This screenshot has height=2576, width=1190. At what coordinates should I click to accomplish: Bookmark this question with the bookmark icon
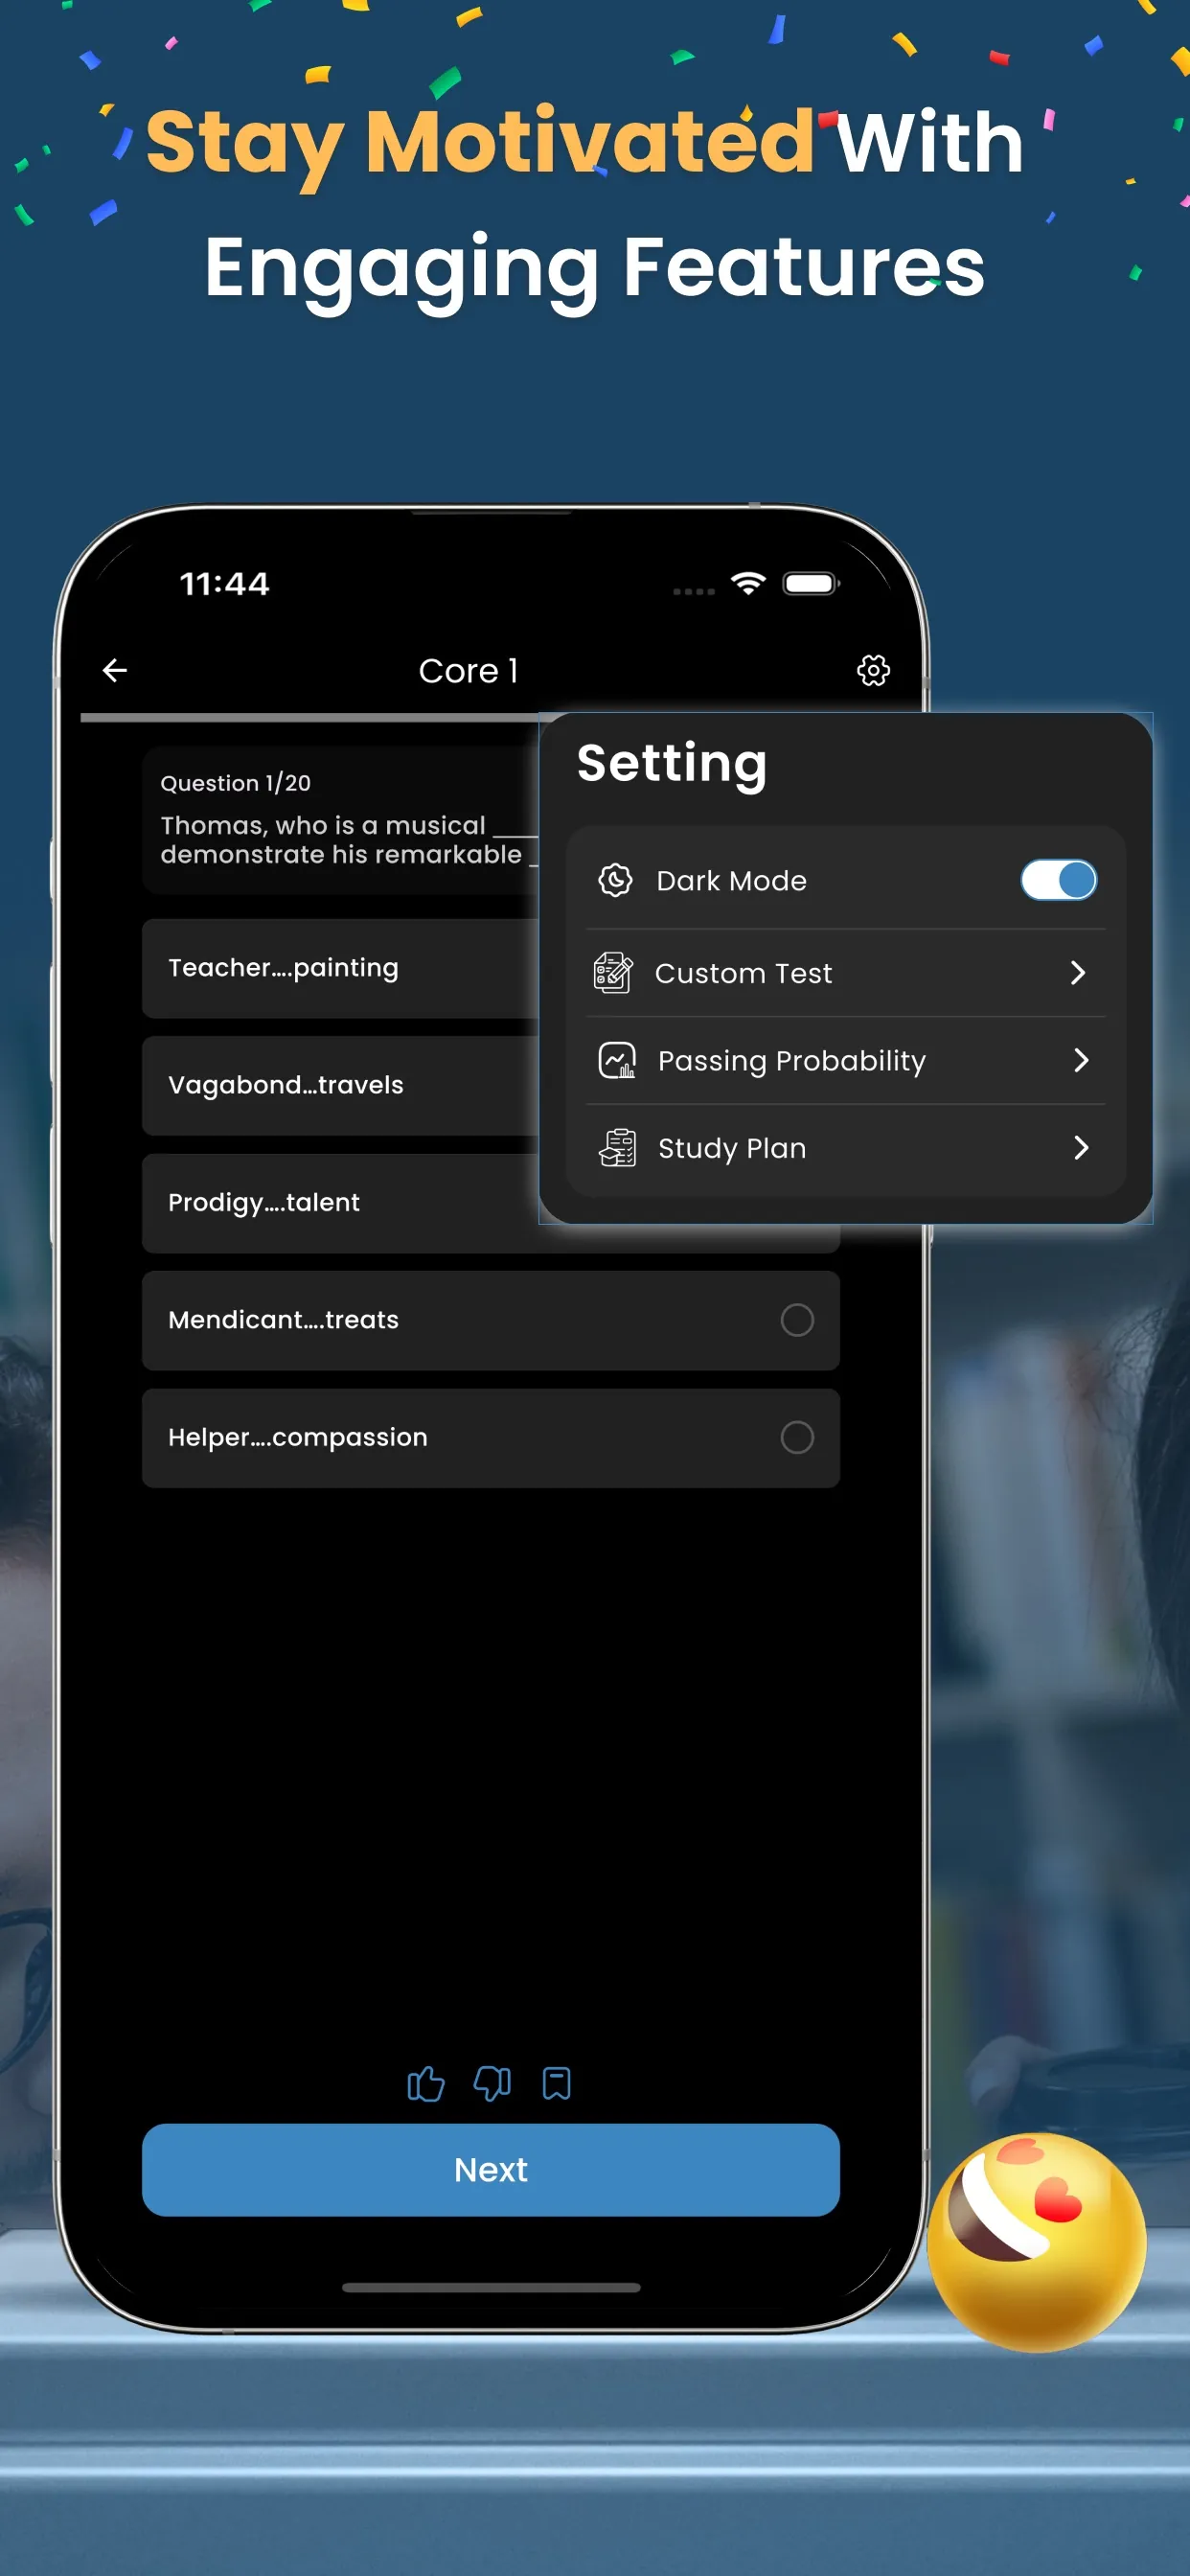point(557,2084)
